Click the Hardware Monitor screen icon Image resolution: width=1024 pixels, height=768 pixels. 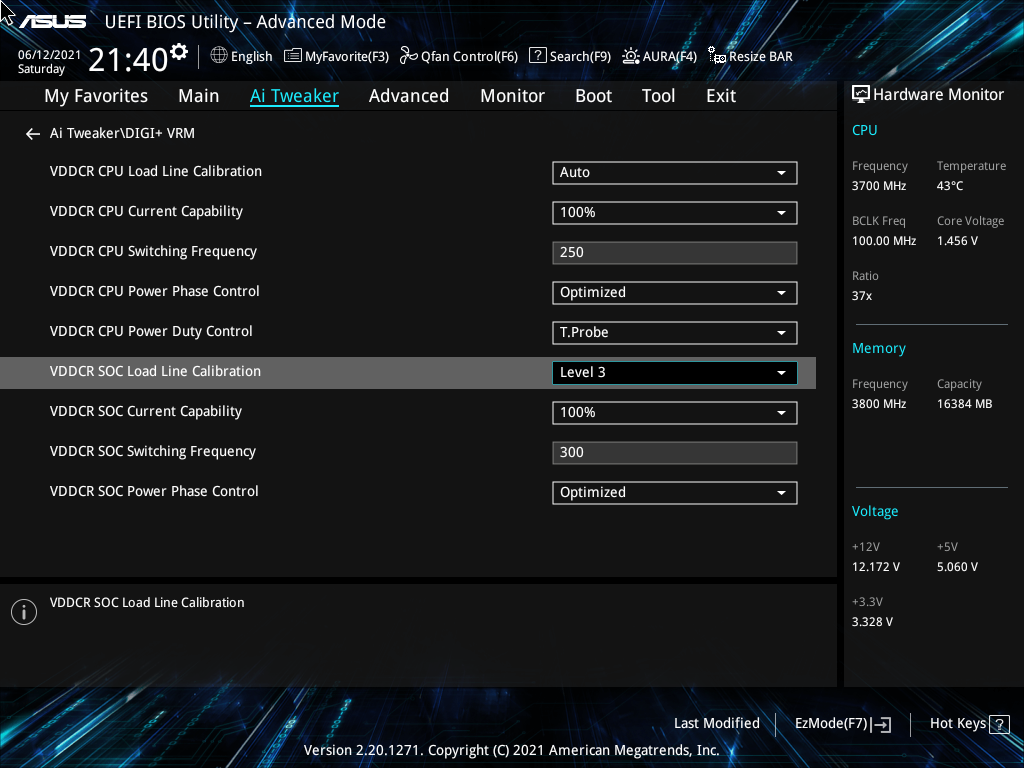(861, 95)
